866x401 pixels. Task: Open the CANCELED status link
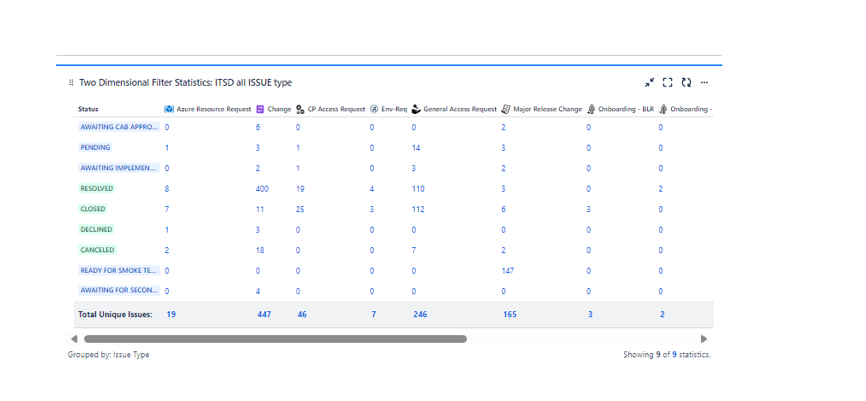click(98, 250)
